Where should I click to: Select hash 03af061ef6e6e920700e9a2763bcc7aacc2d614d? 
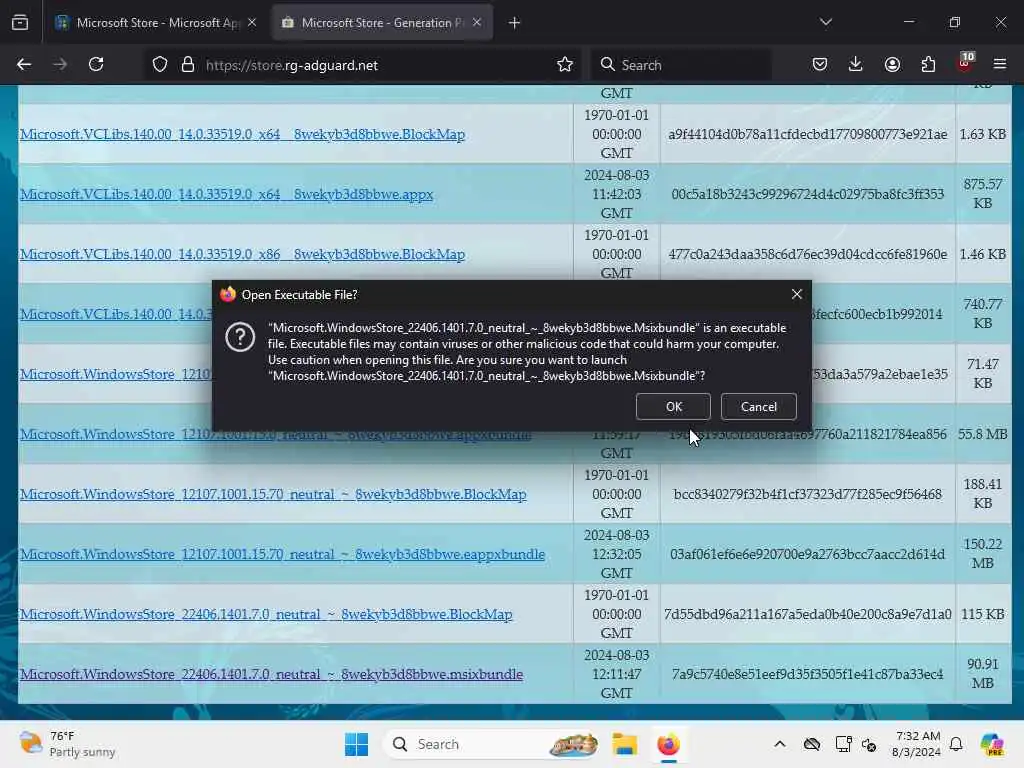[807, 554]
